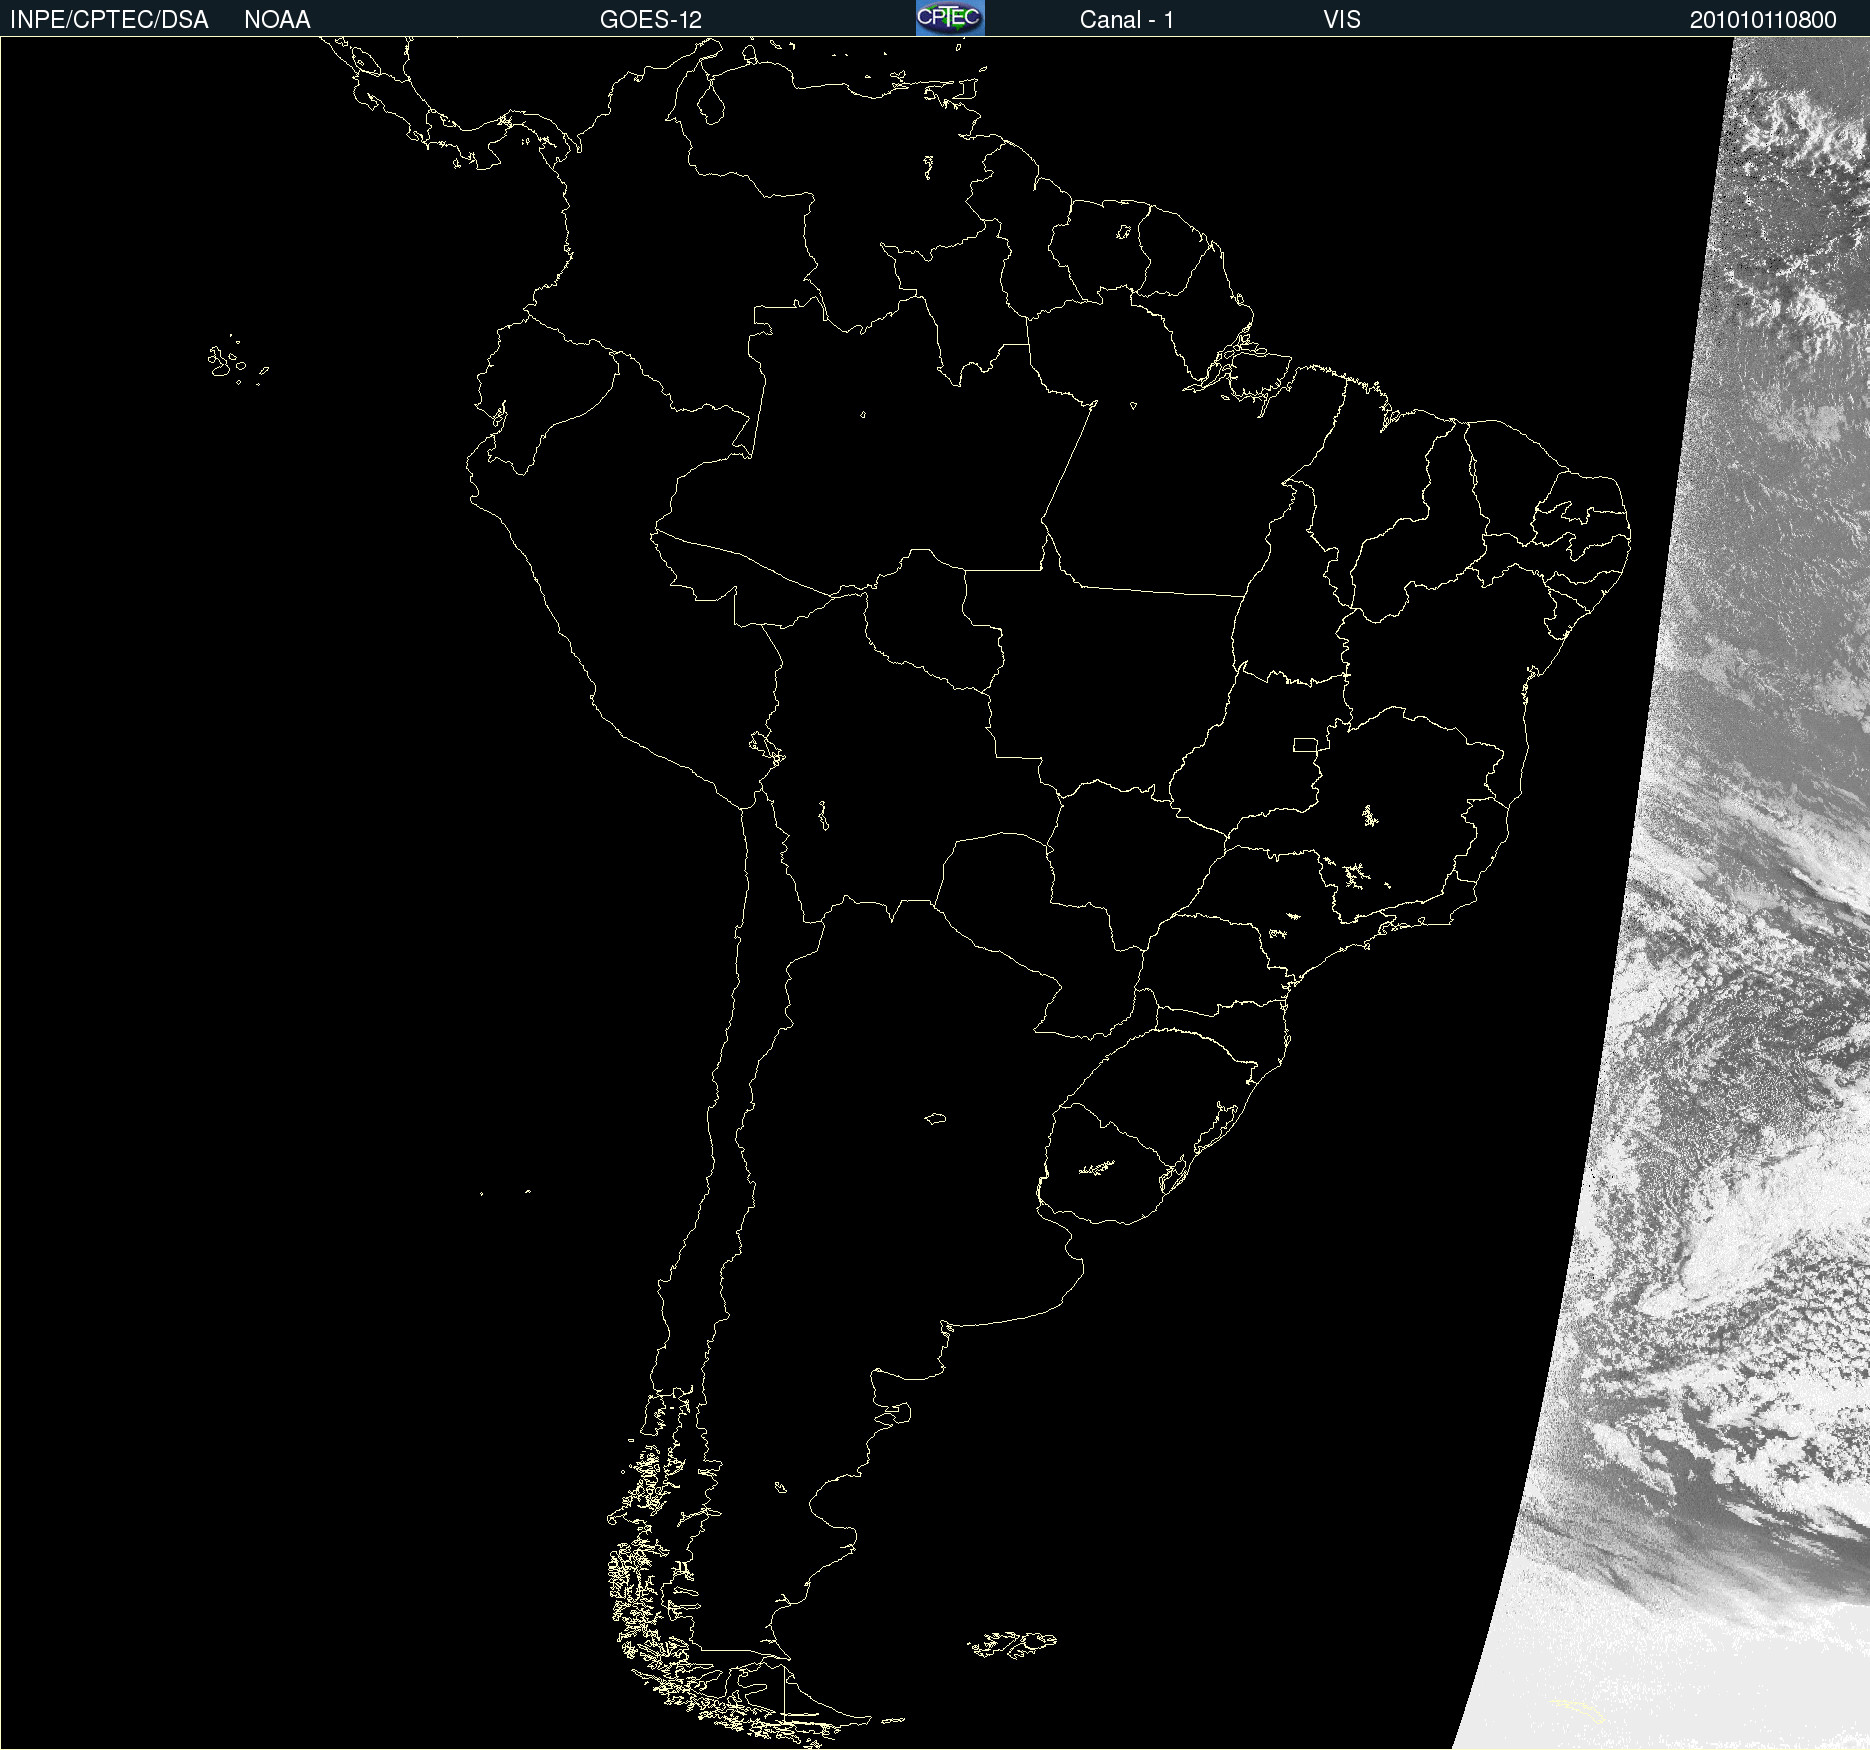Click the NOAA label in header

pyautogui.click(x=277, y=20)
